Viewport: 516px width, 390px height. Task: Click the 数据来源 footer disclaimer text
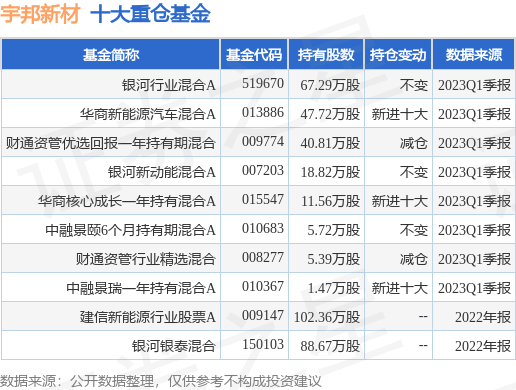(x=161, y=381)
